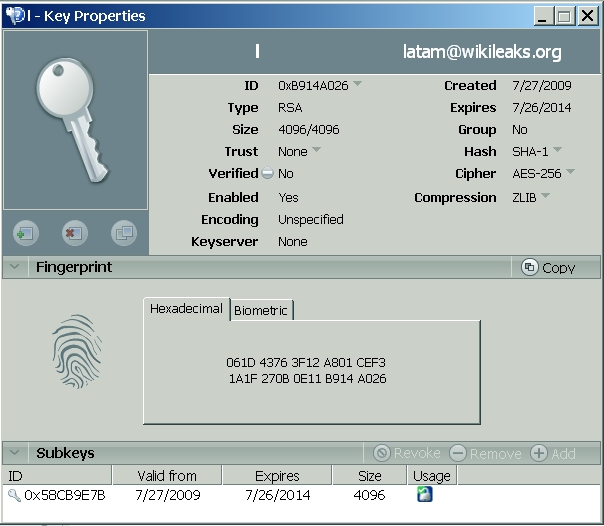Sort subkeys by Usage column
The image size is (604, 526).
coord(432,476)
